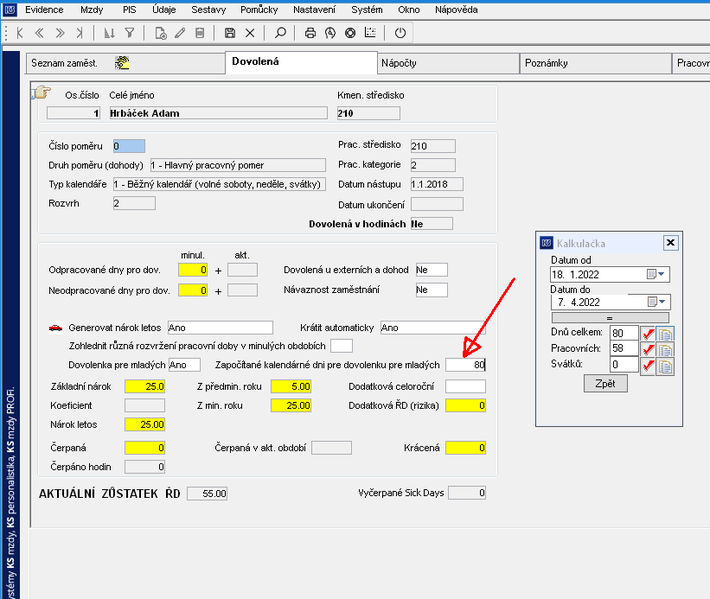Open the Údaje menu
This screenshot has width=710, height=599.
coord(164,10)
